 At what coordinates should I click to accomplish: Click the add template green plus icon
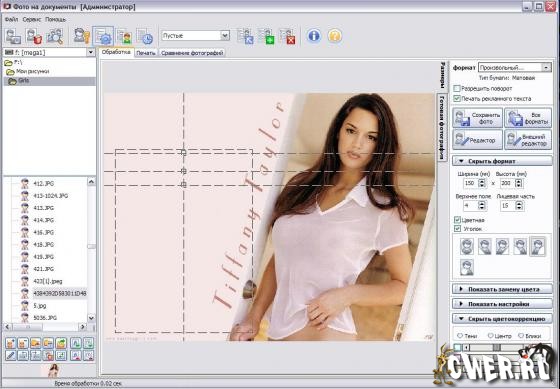[x=266, y=36]
